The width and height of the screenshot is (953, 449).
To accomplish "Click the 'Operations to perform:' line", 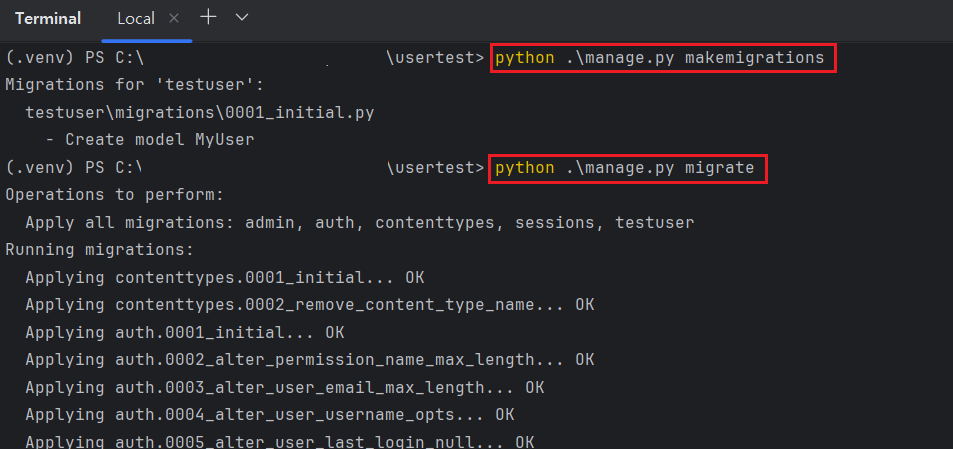I will [x=115, y=195].
